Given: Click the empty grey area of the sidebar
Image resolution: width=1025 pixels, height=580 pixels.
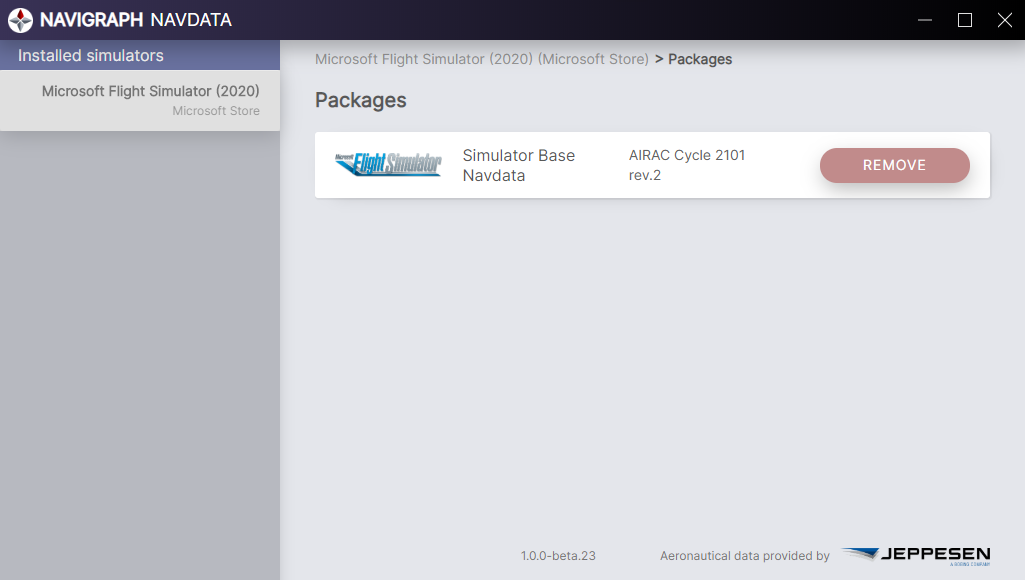Looking at the screenshot, I should click(x=140, y=350).
